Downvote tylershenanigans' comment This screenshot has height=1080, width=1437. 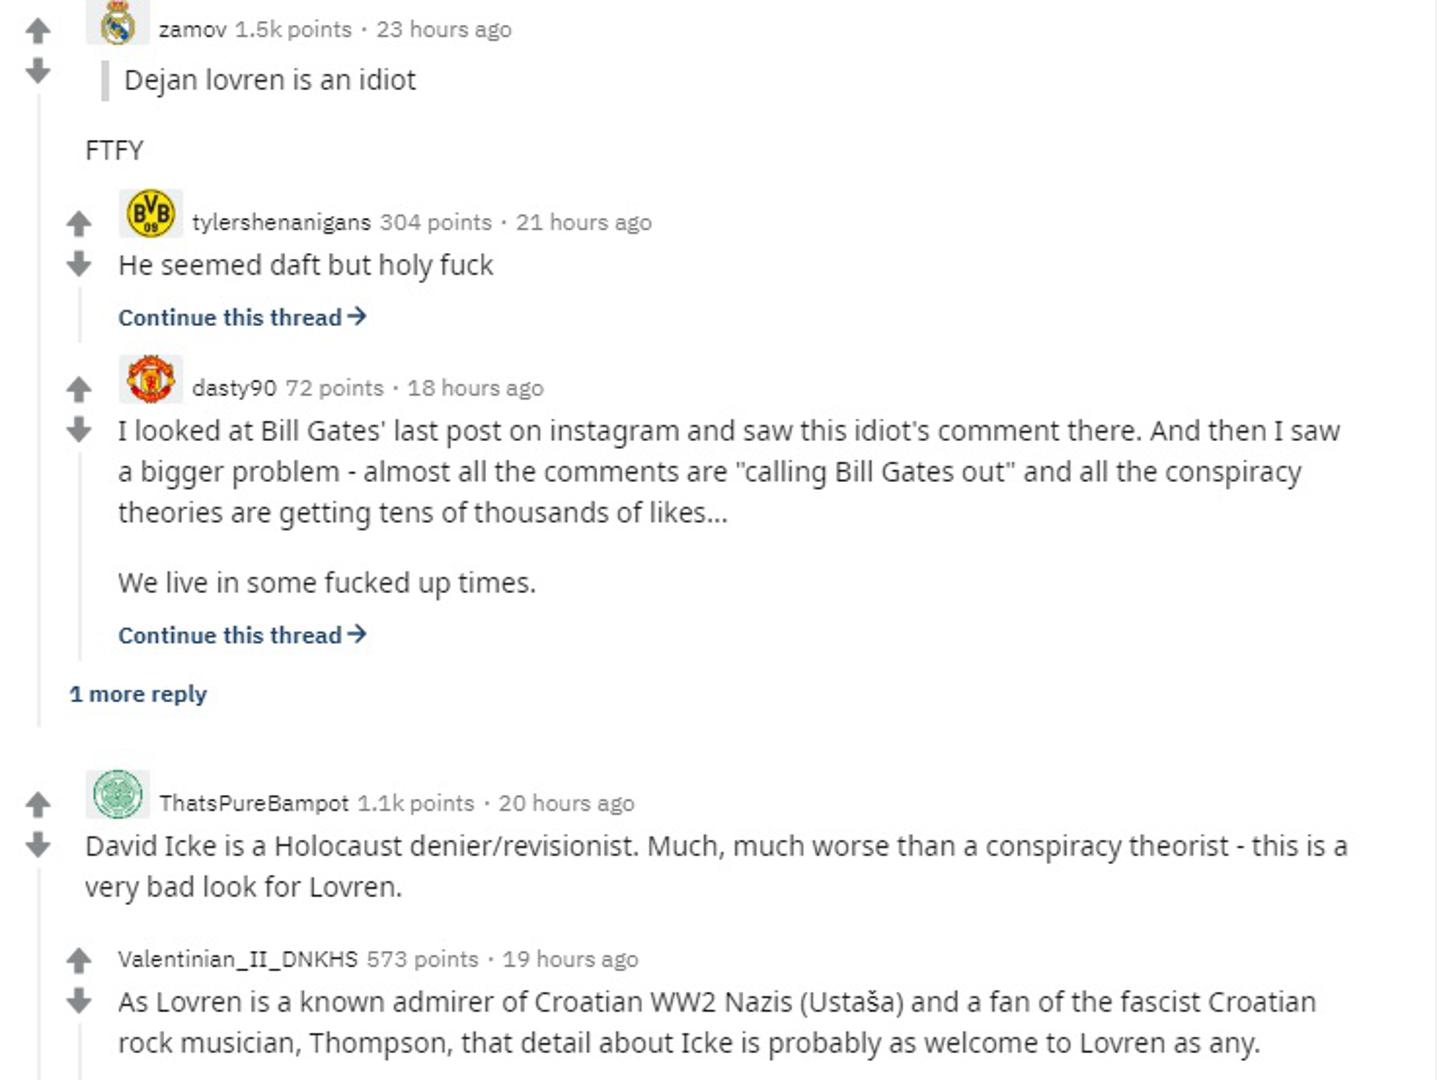[79, 264]
